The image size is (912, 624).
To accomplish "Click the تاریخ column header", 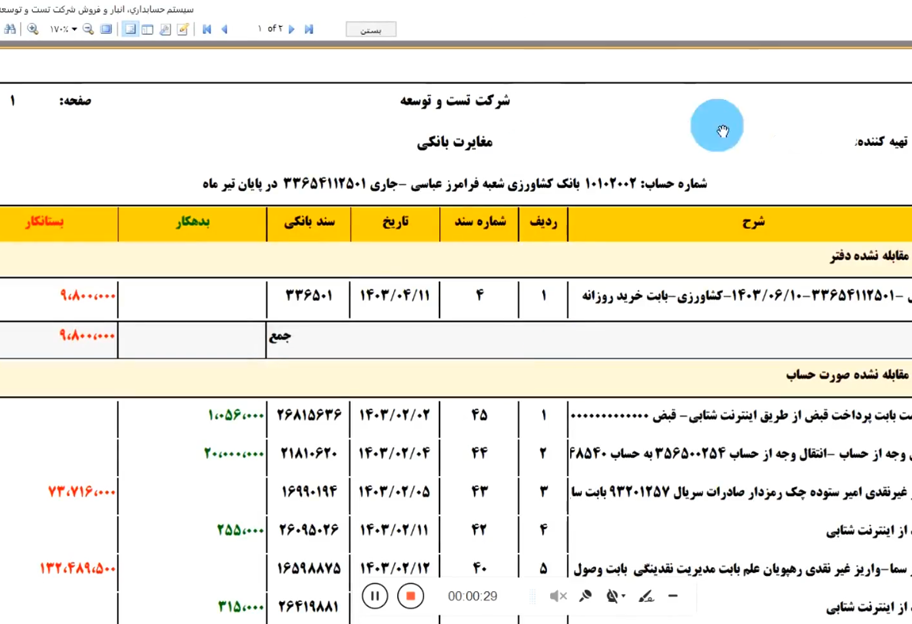I will pyautogui.click(x=395, y=223).
